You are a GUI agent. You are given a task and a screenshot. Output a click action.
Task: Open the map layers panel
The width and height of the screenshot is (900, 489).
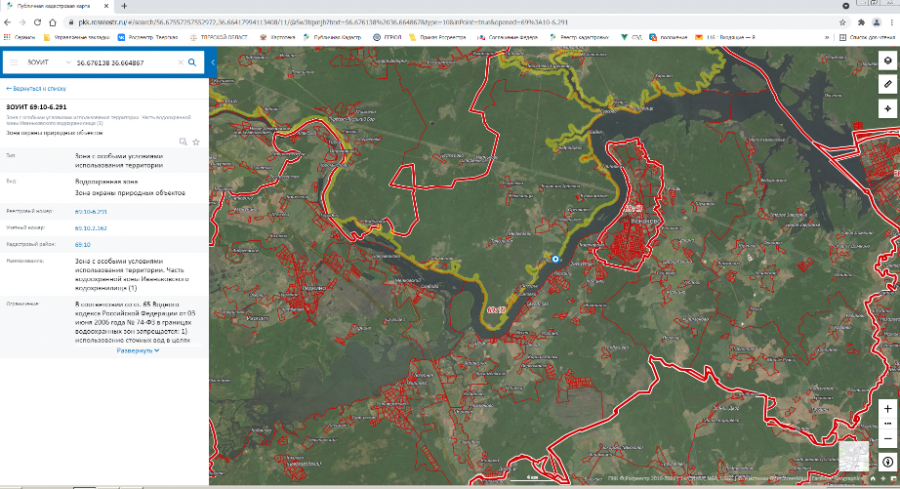pos(887,61)
